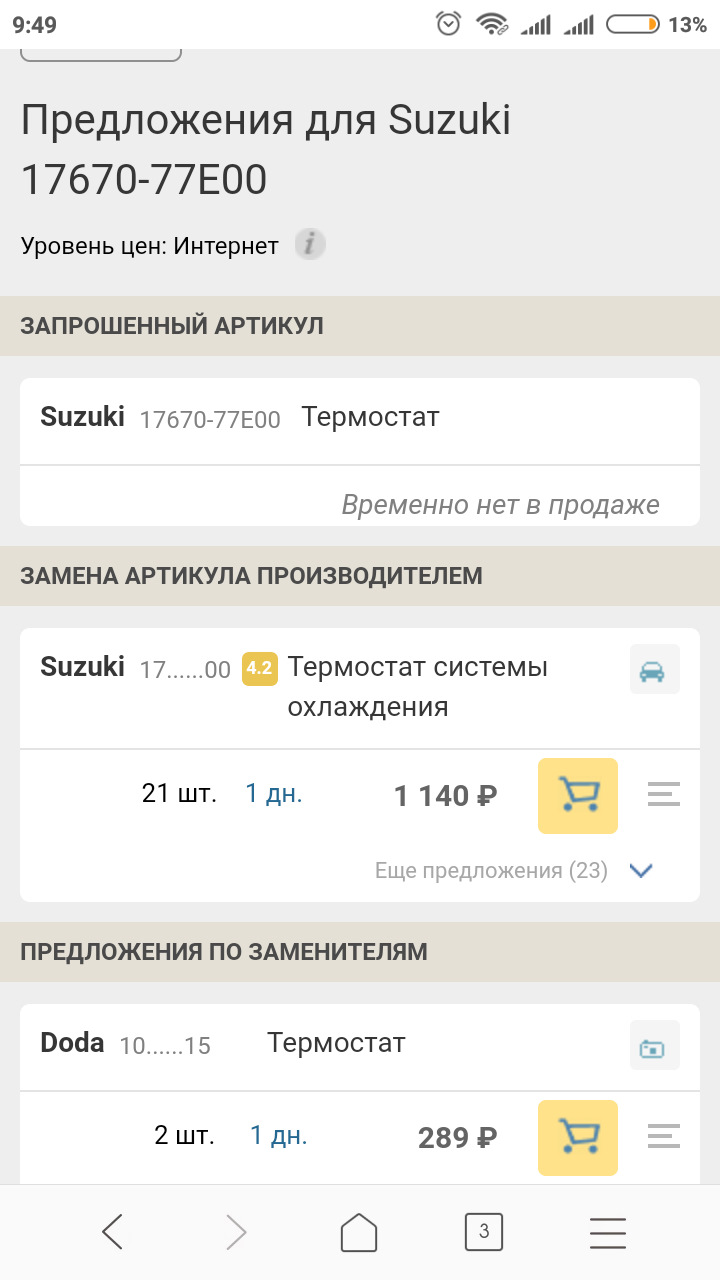Add the Doda thermostat to cart

tap(577, 1138)
